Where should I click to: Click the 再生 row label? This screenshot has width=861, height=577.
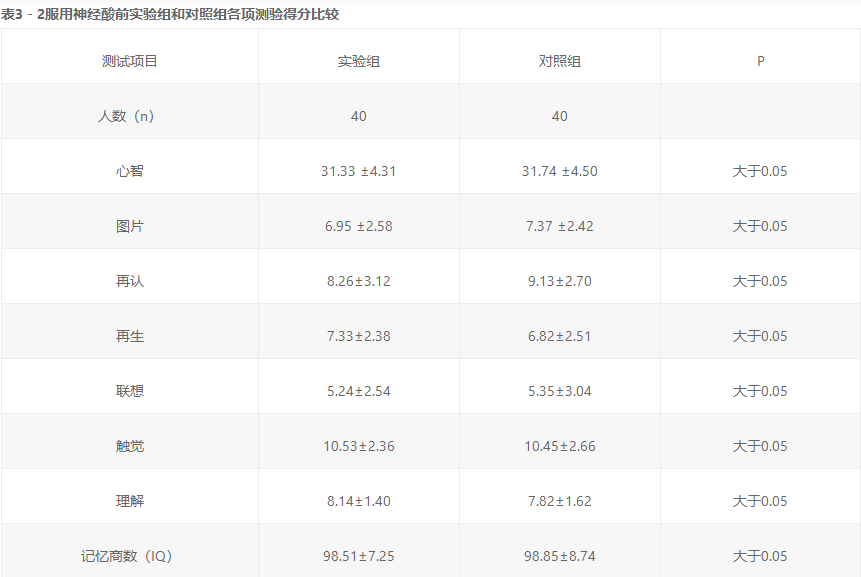pyautogui.click(x=130, y=336)
